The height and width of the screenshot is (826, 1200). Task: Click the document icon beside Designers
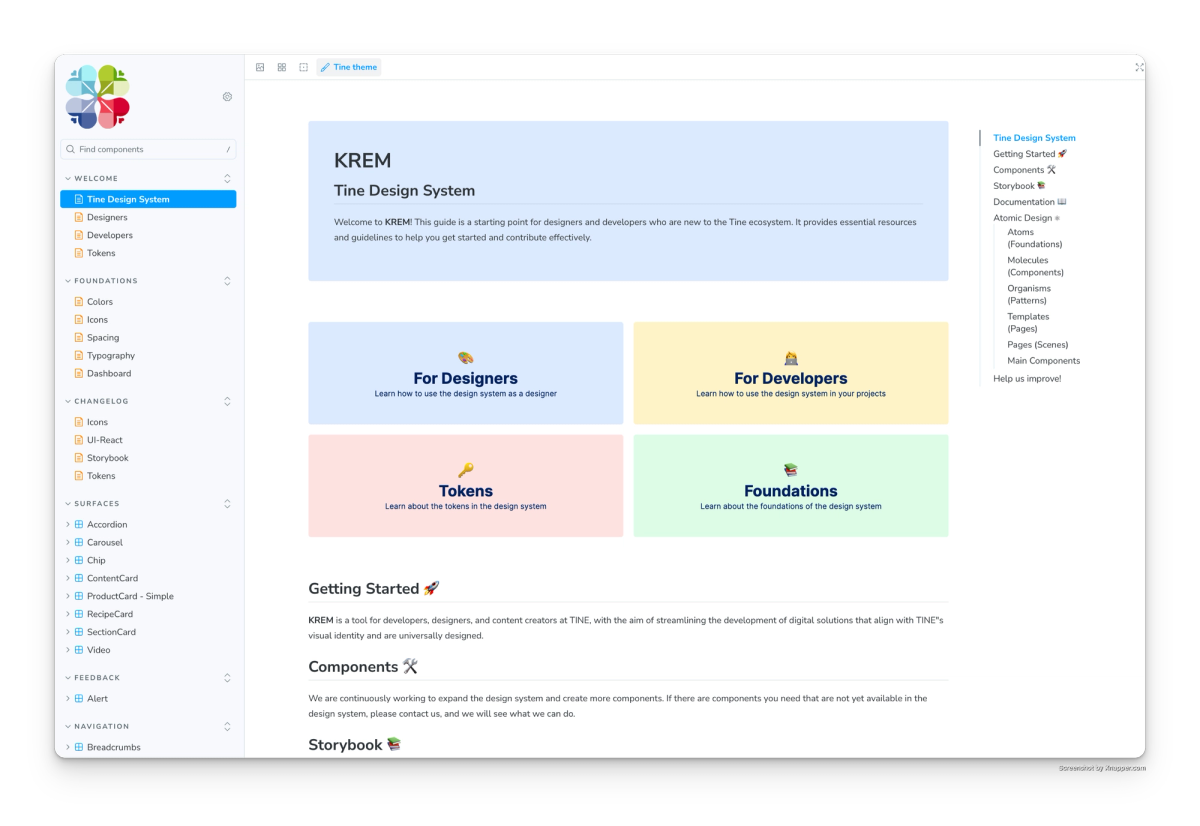[79, 217]
